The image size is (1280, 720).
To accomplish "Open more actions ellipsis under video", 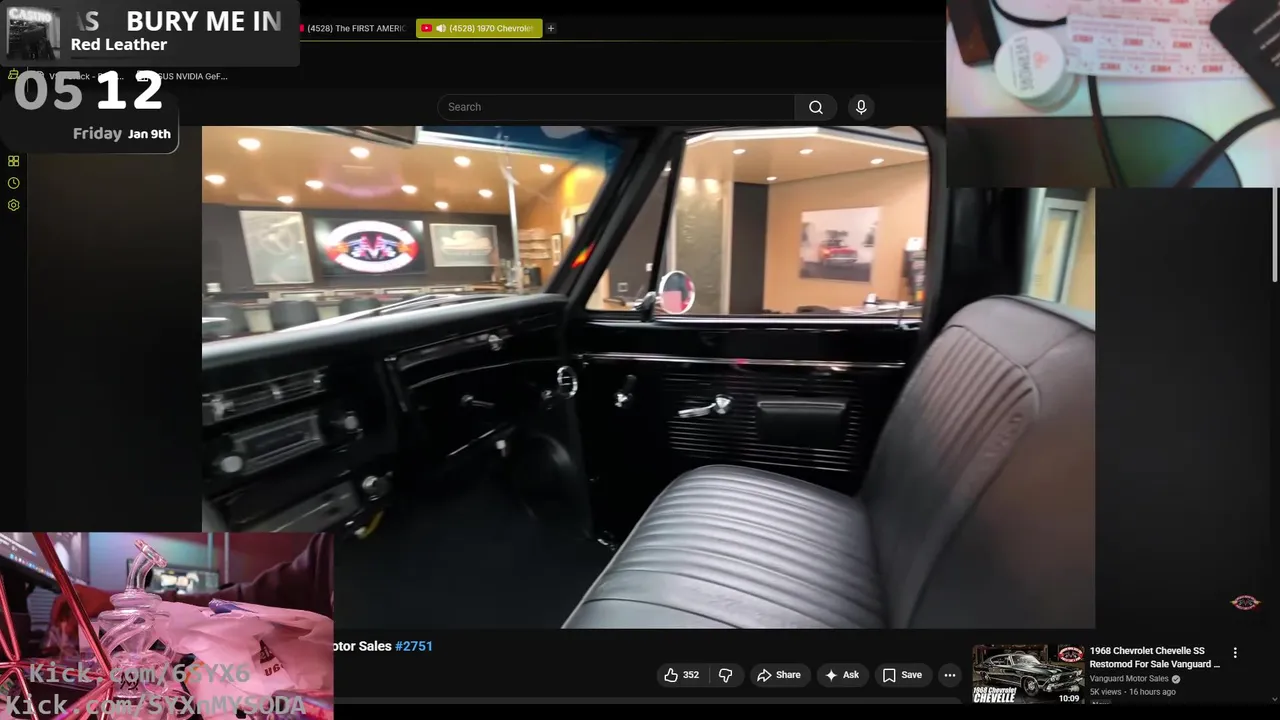I will [950, 675].
